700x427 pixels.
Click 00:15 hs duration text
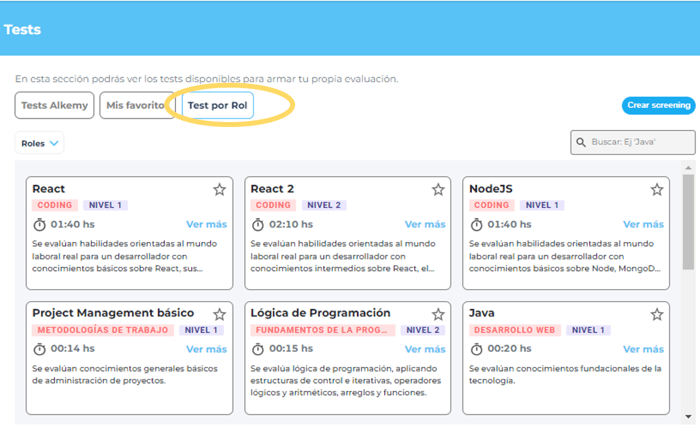[291, 348]
